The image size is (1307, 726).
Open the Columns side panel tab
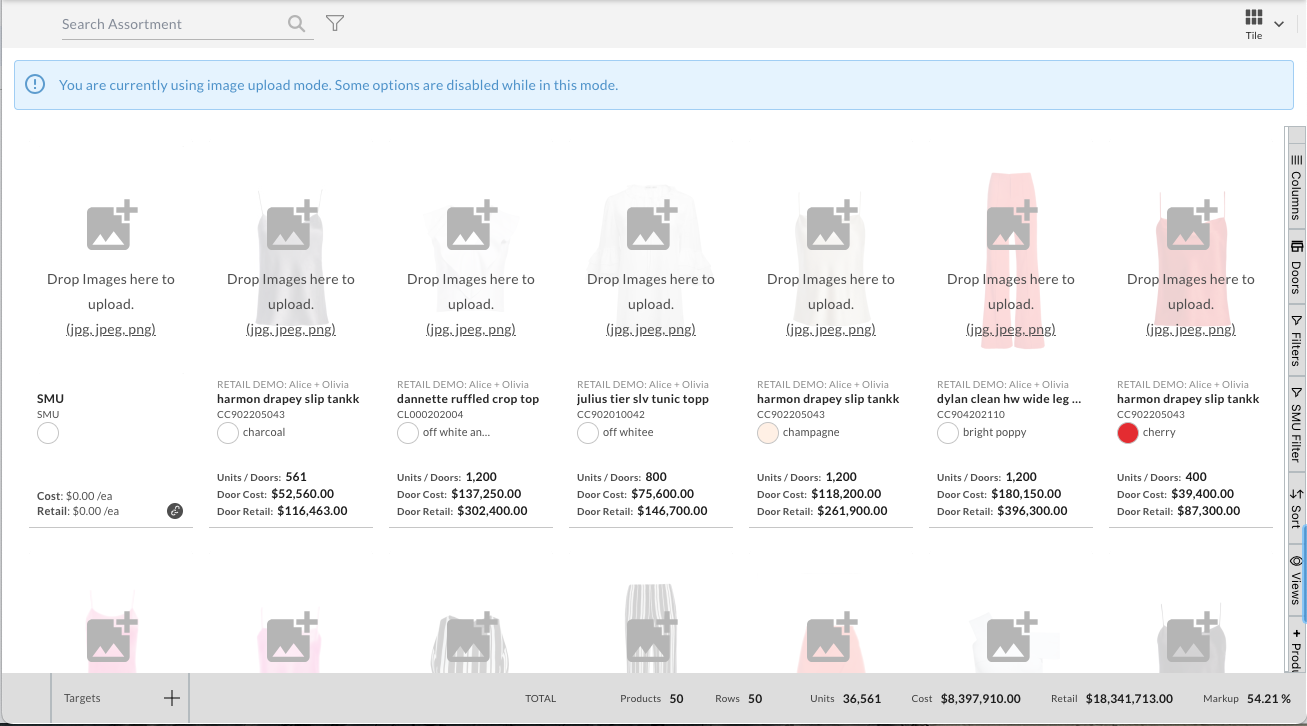click(1296, 187)
